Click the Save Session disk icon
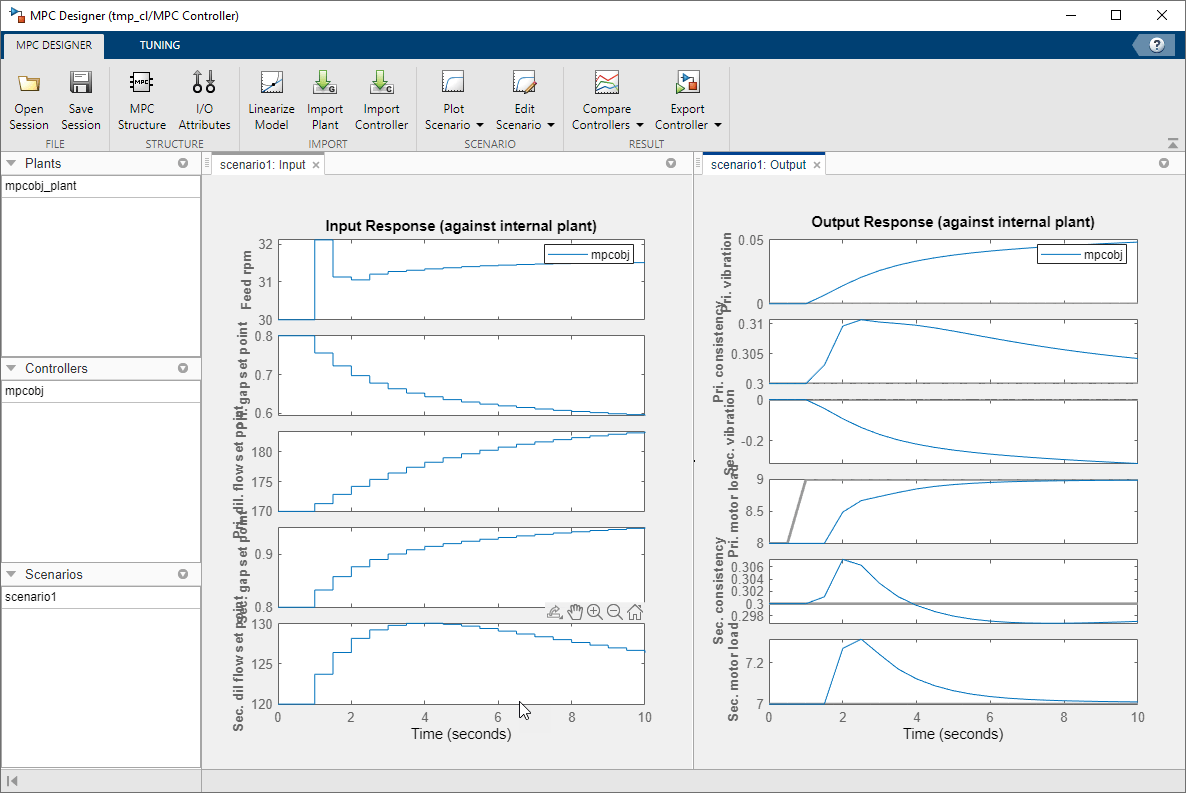This screenshot has width=1186, height=793. click(x=80, y=83)
